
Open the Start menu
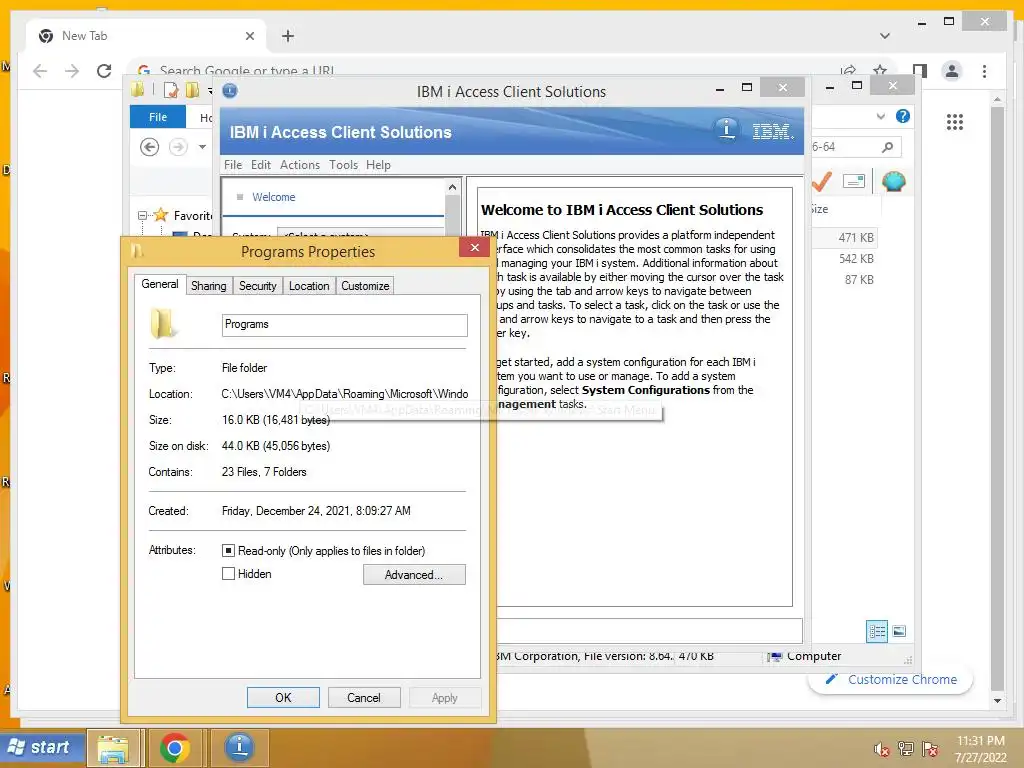click(42, 748)
